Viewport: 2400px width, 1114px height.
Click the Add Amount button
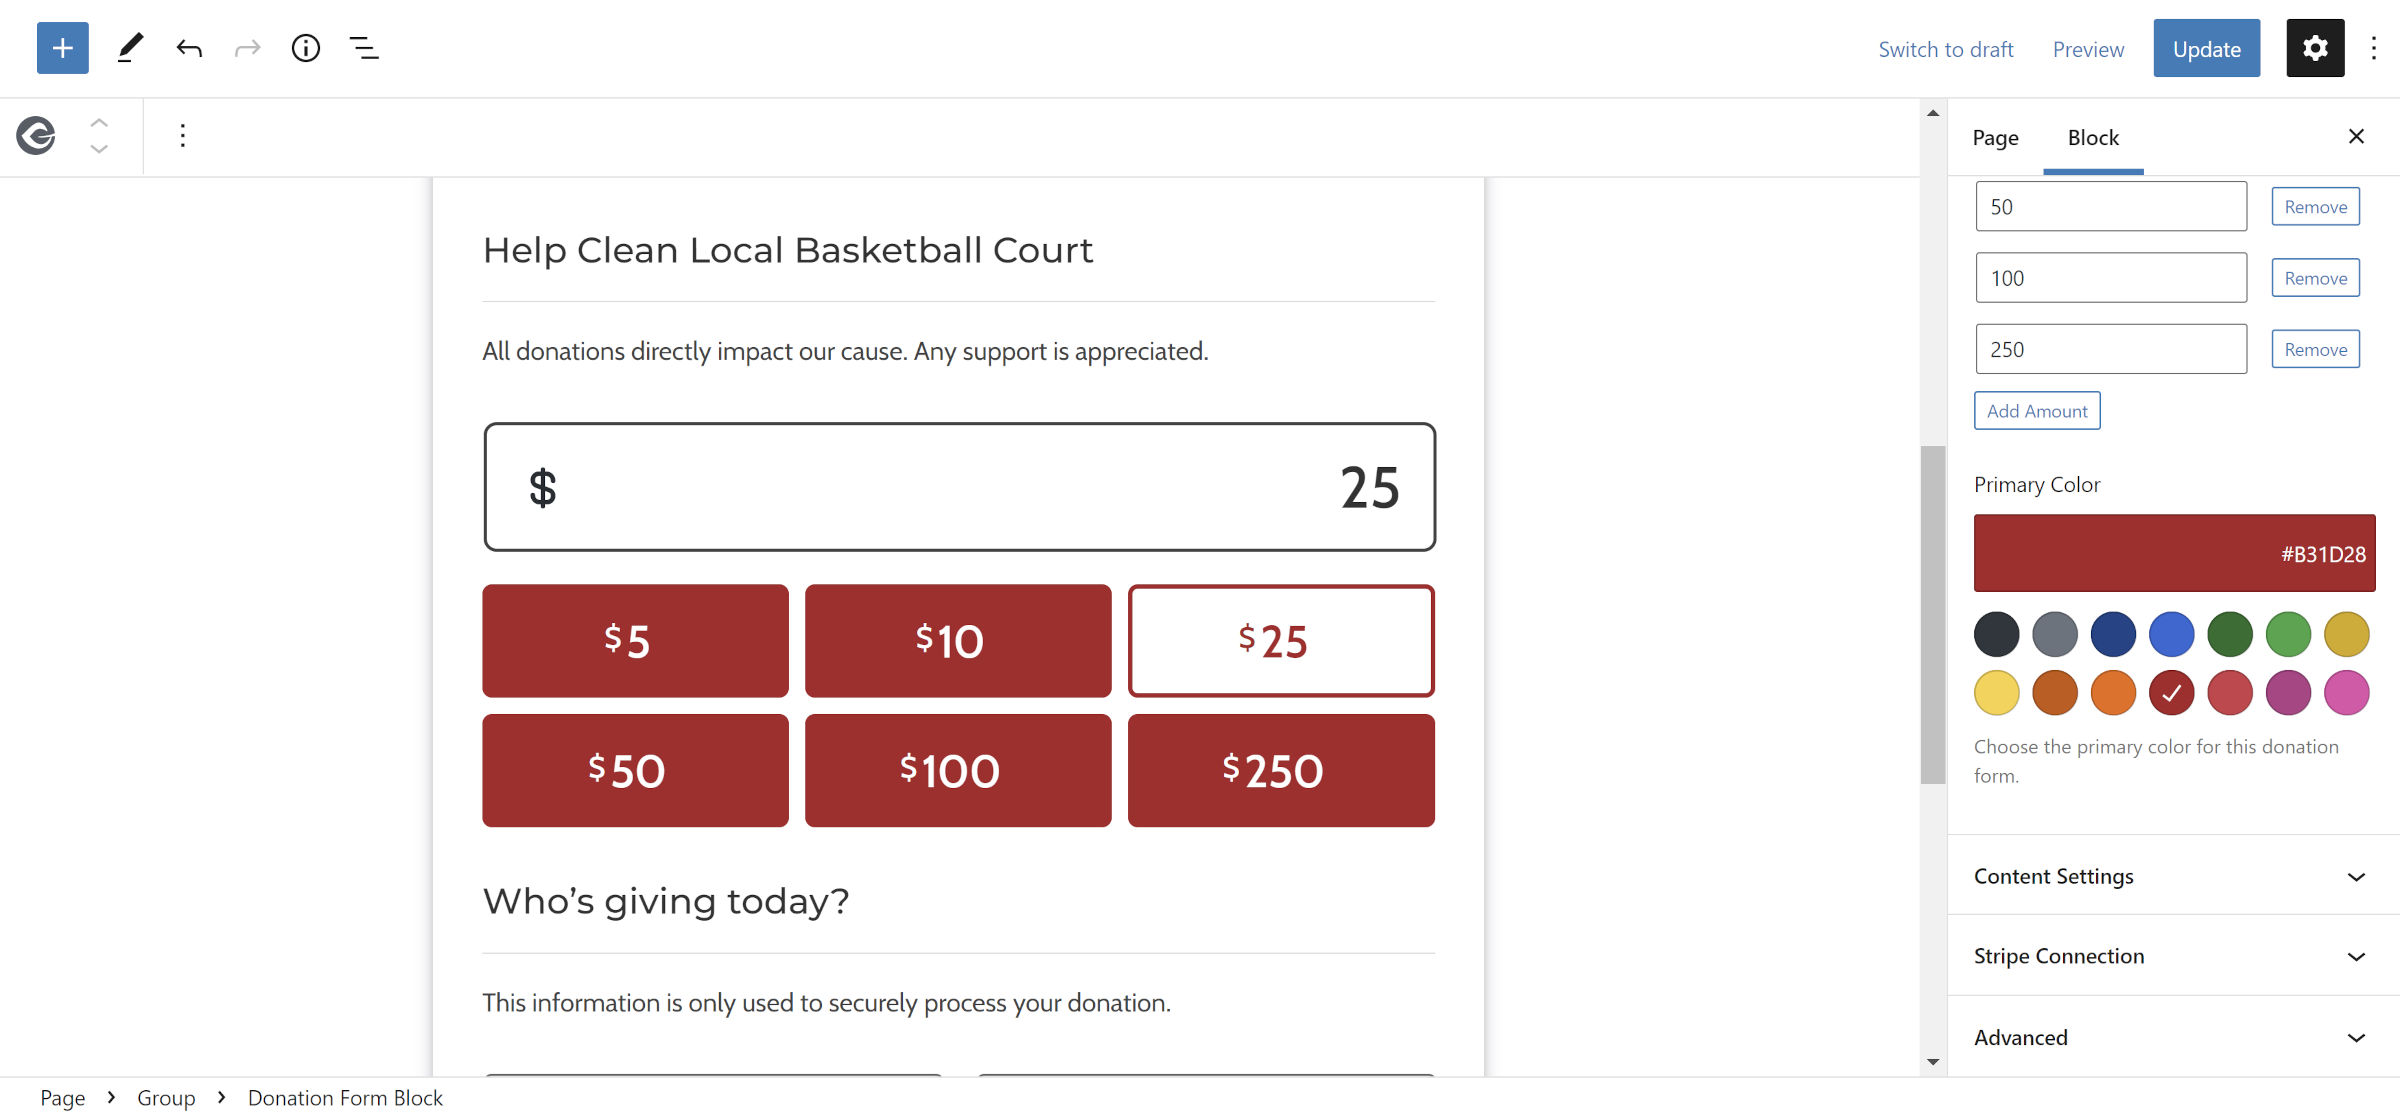point(2036,410)
